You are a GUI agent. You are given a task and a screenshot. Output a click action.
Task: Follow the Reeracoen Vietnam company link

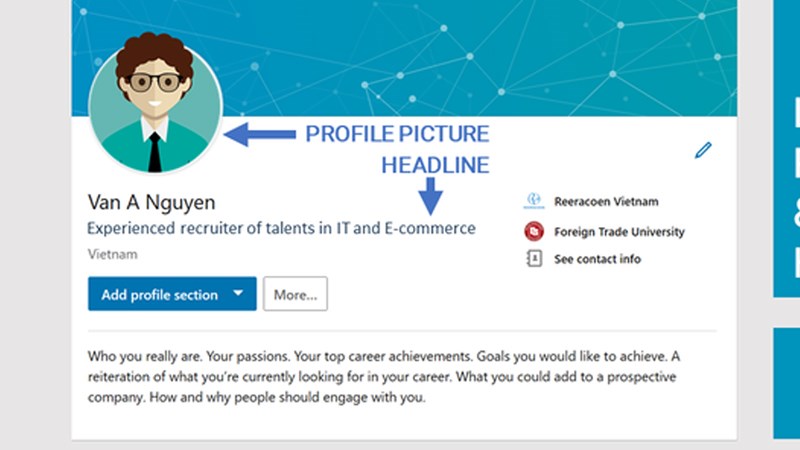pos(606,202)
